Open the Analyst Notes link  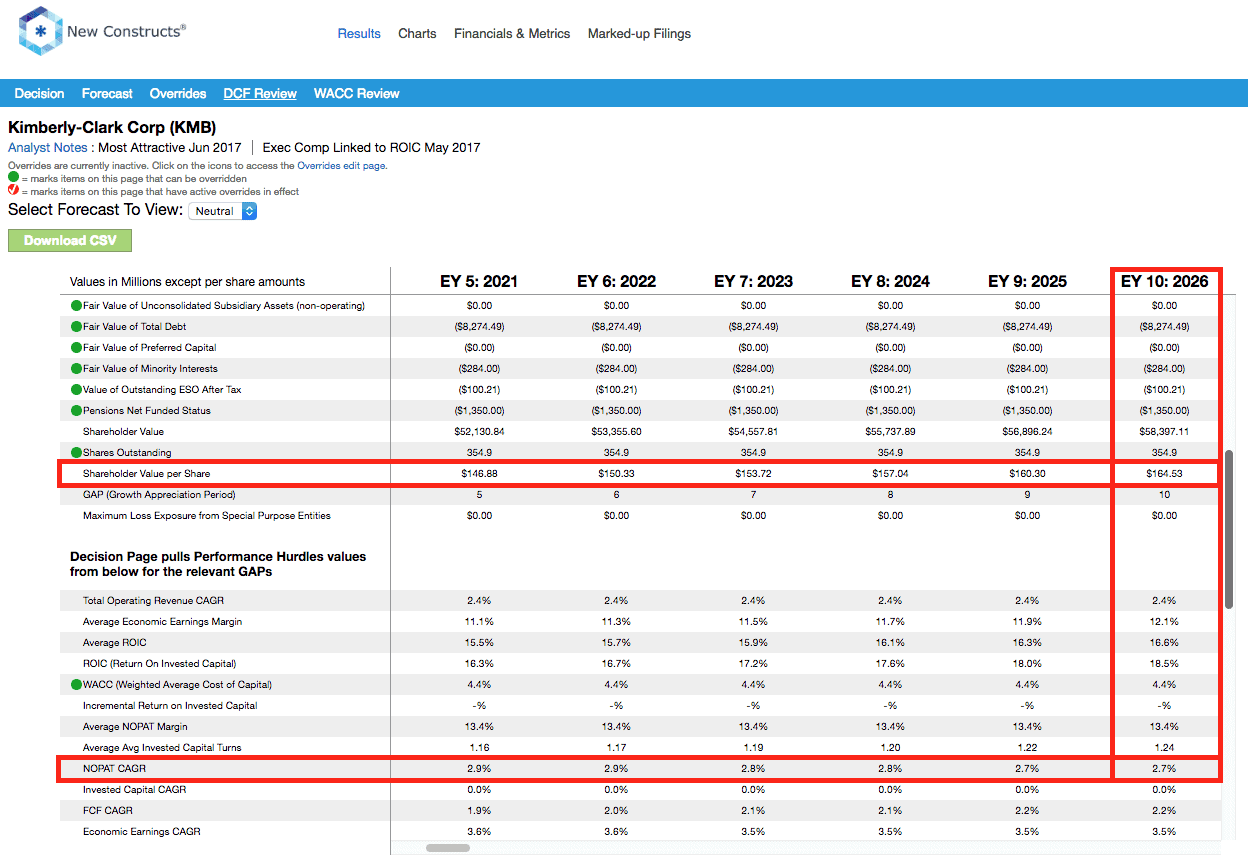[48, 147]
